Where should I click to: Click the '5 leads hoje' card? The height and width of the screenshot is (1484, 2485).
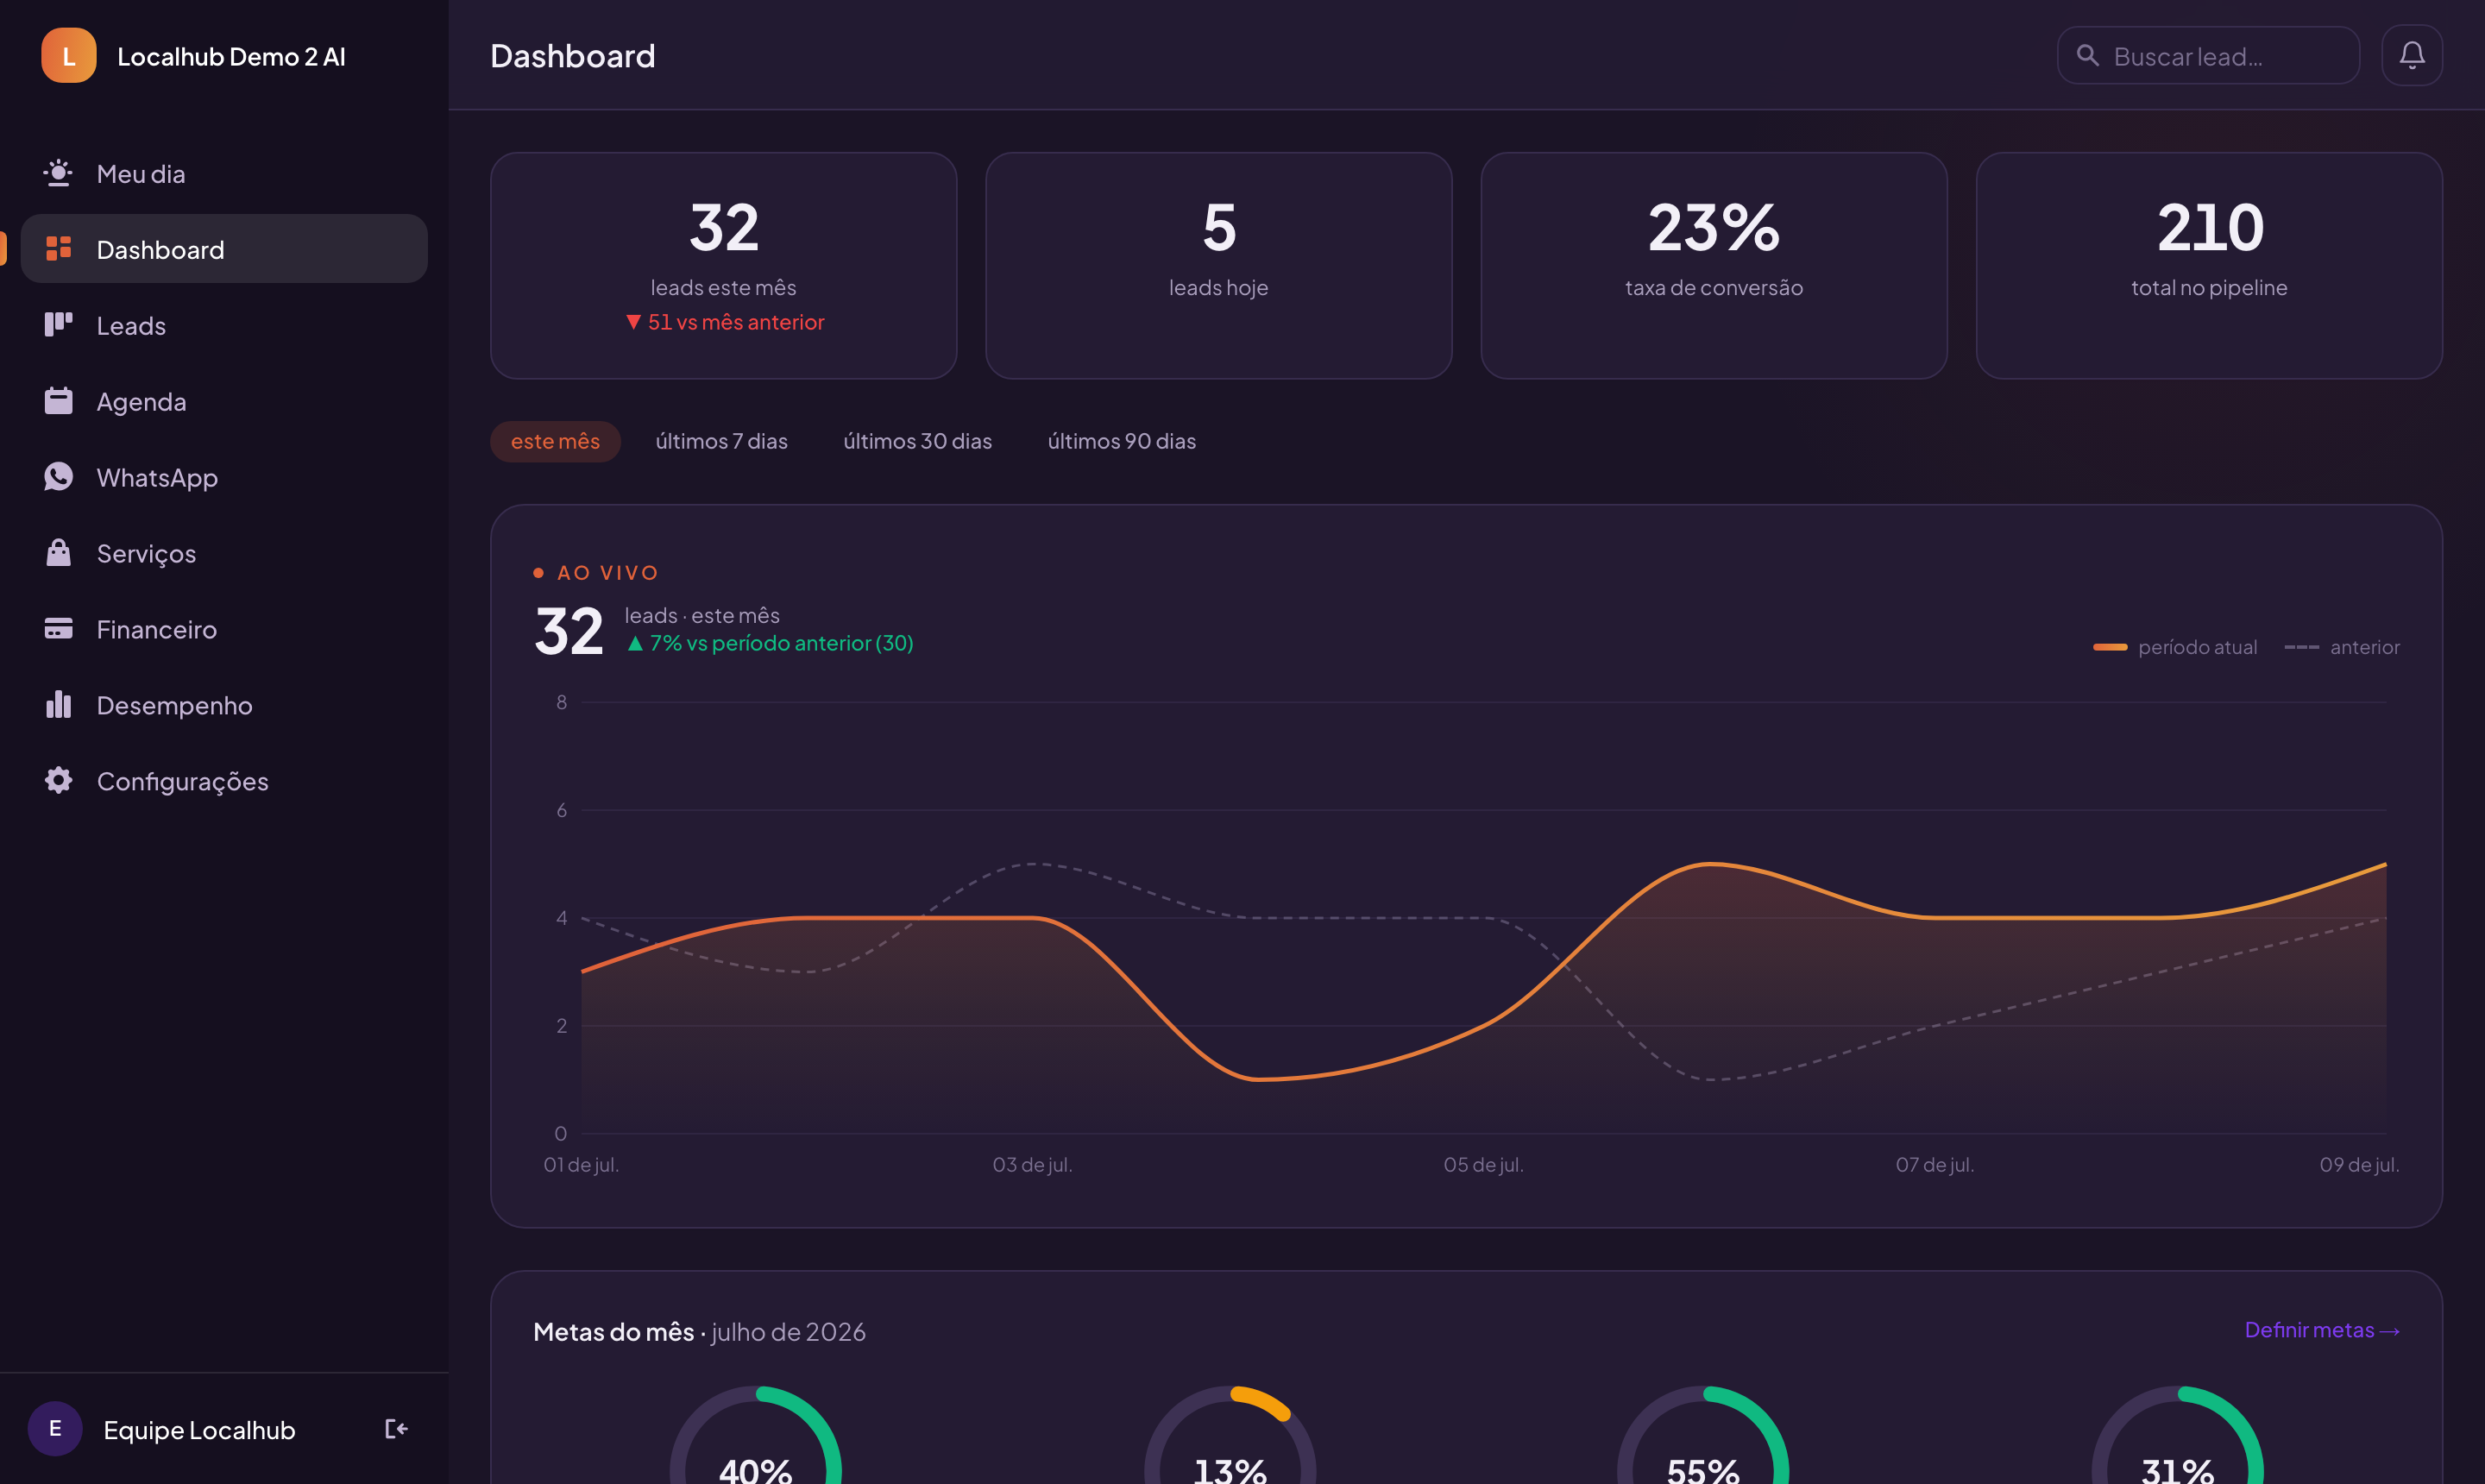click(1218, 265)
